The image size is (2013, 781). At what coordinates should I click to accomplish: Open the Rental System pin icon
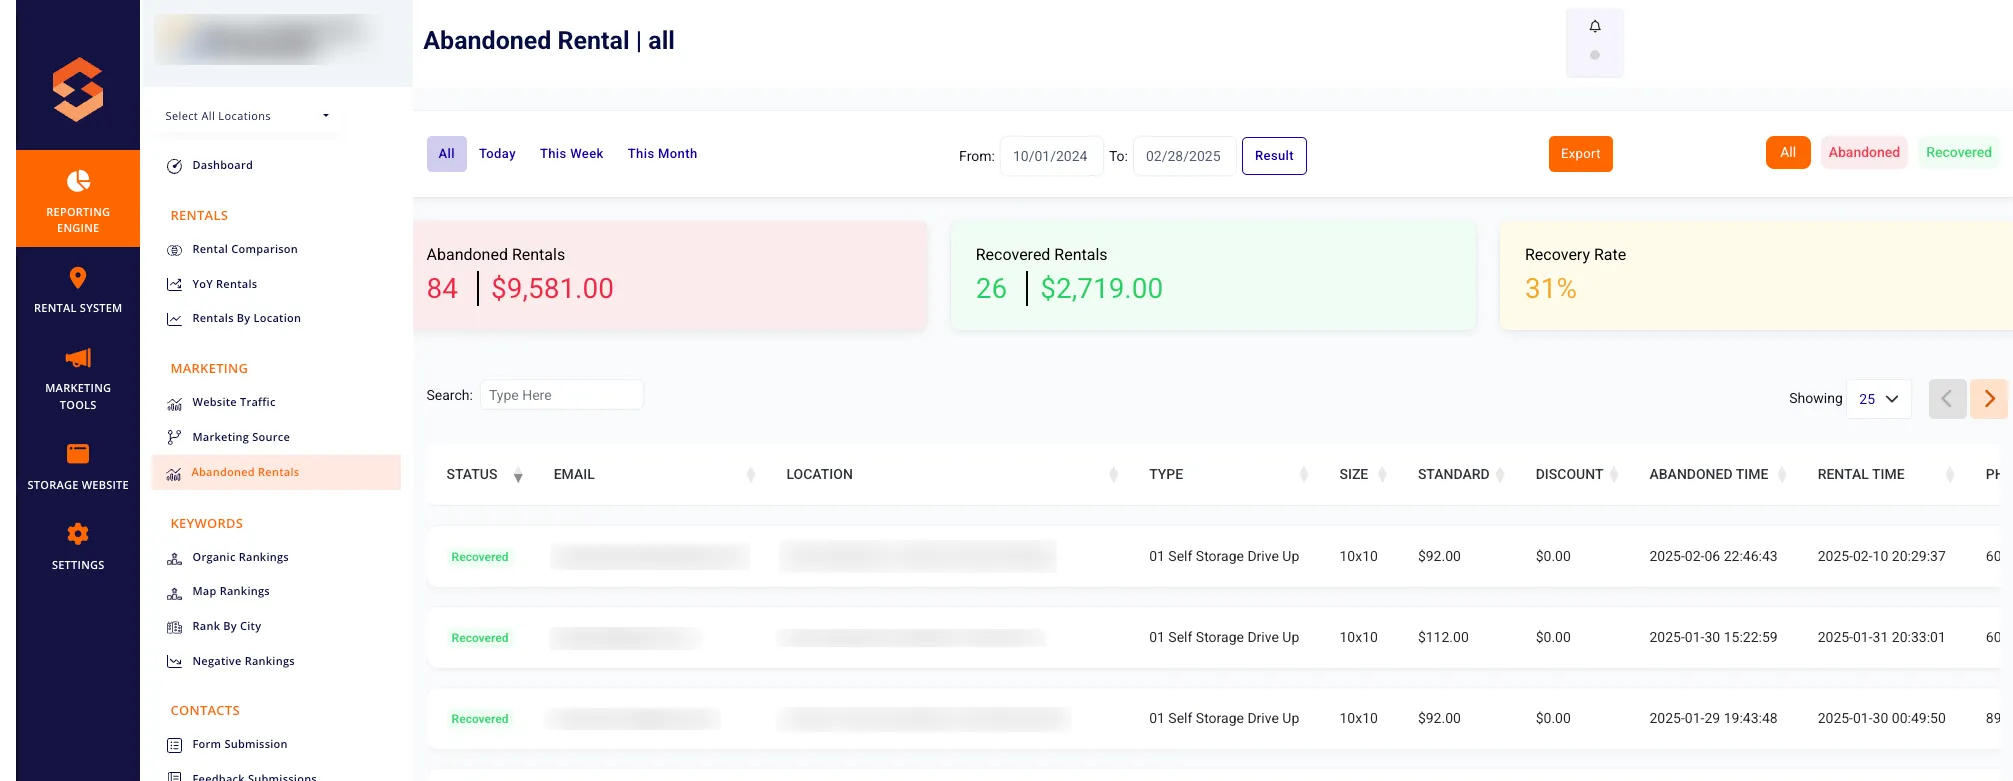[x=78, y=278]
